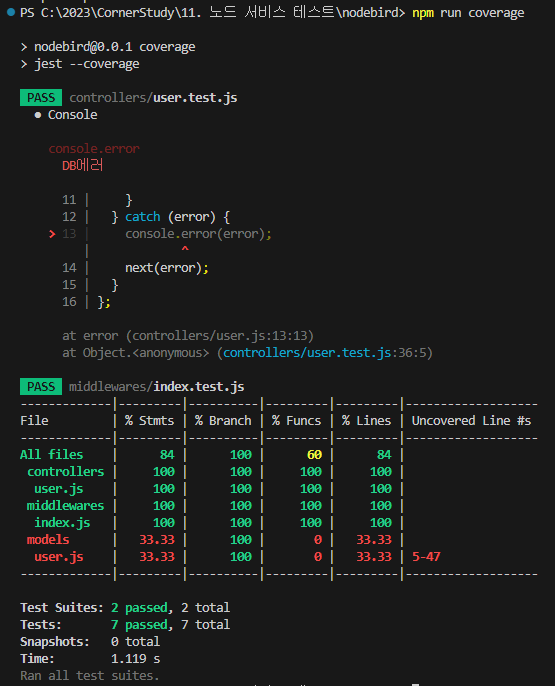Screen dimensions: 555x686
Task: Click the red 'models' folder row label
Action: pyautogui.click(x=48, y=540)
